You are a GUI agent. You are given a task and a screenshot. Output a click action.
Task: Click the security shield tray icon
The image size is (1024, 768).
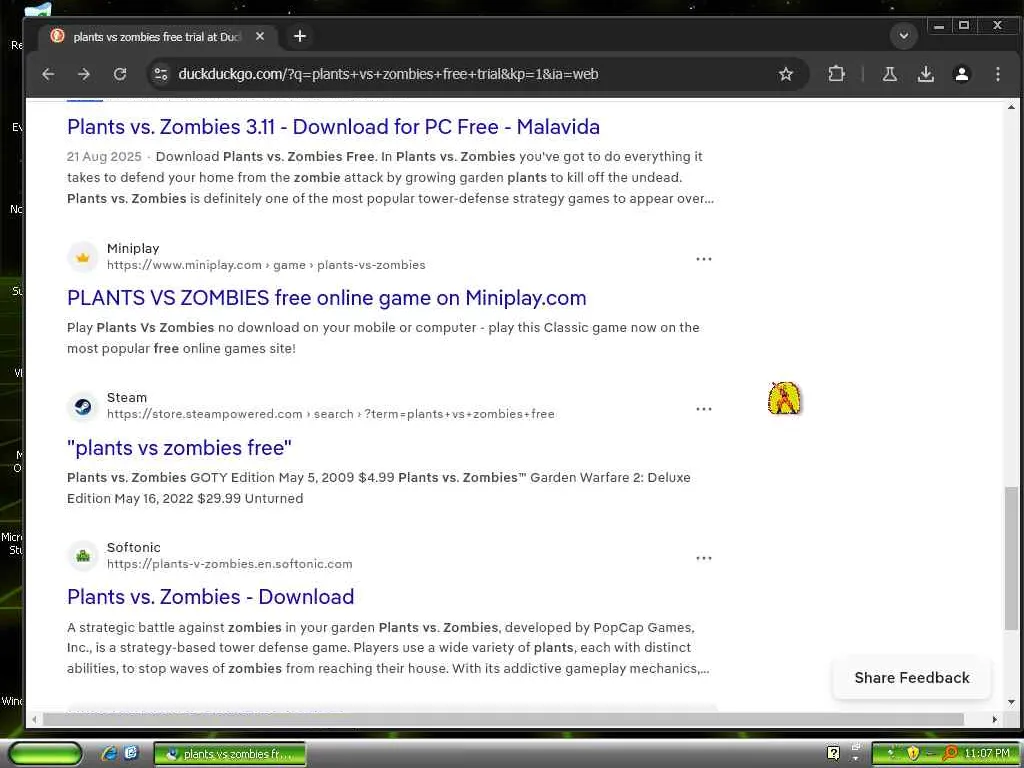pyautogui.click(x=913, y=754)
